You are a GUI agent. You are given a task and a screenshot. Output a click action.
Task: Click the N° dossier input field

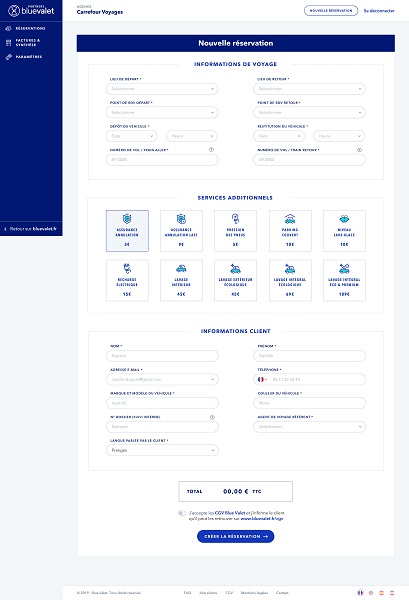tap(162, 427)
